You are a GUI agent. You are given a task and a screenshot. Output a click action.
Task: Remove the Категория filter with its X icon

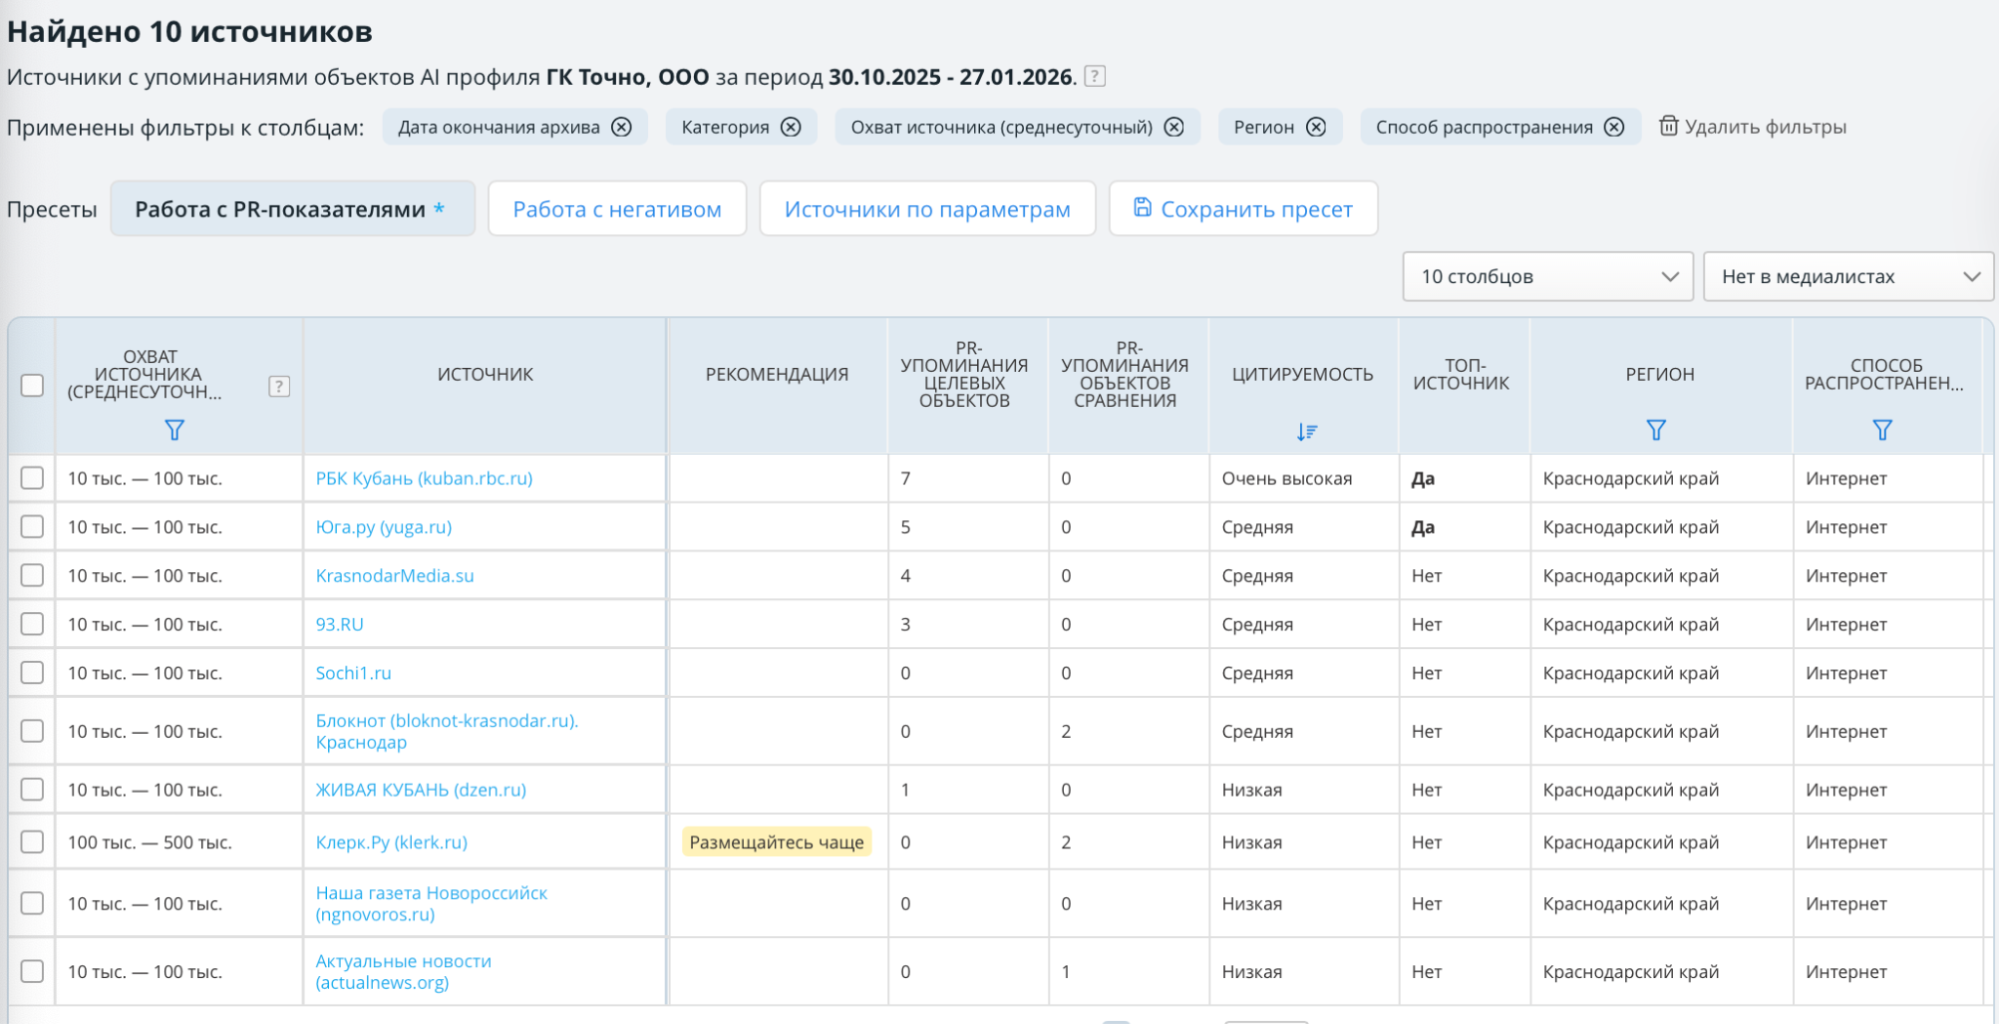tap(791, 127)
